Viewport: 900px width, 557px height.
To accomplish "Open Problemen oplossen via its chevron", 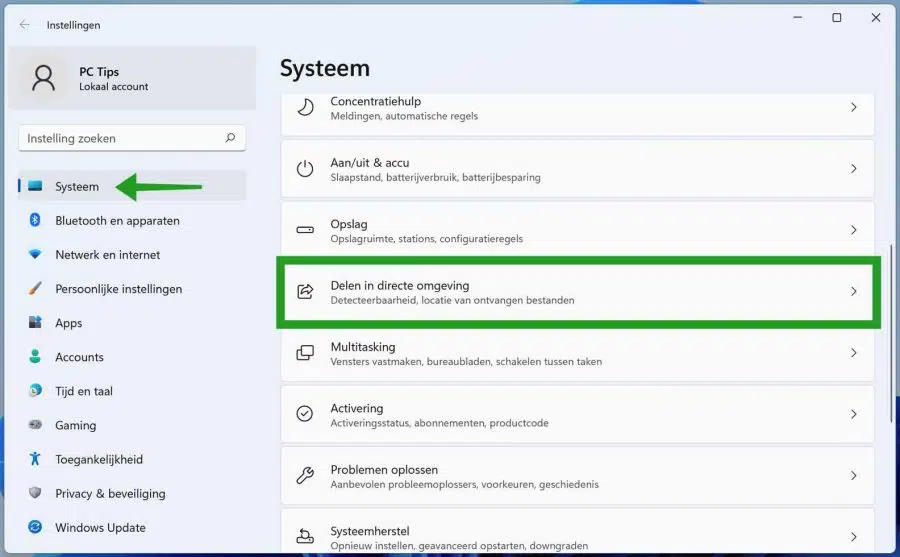I will [x=854, y=475].
